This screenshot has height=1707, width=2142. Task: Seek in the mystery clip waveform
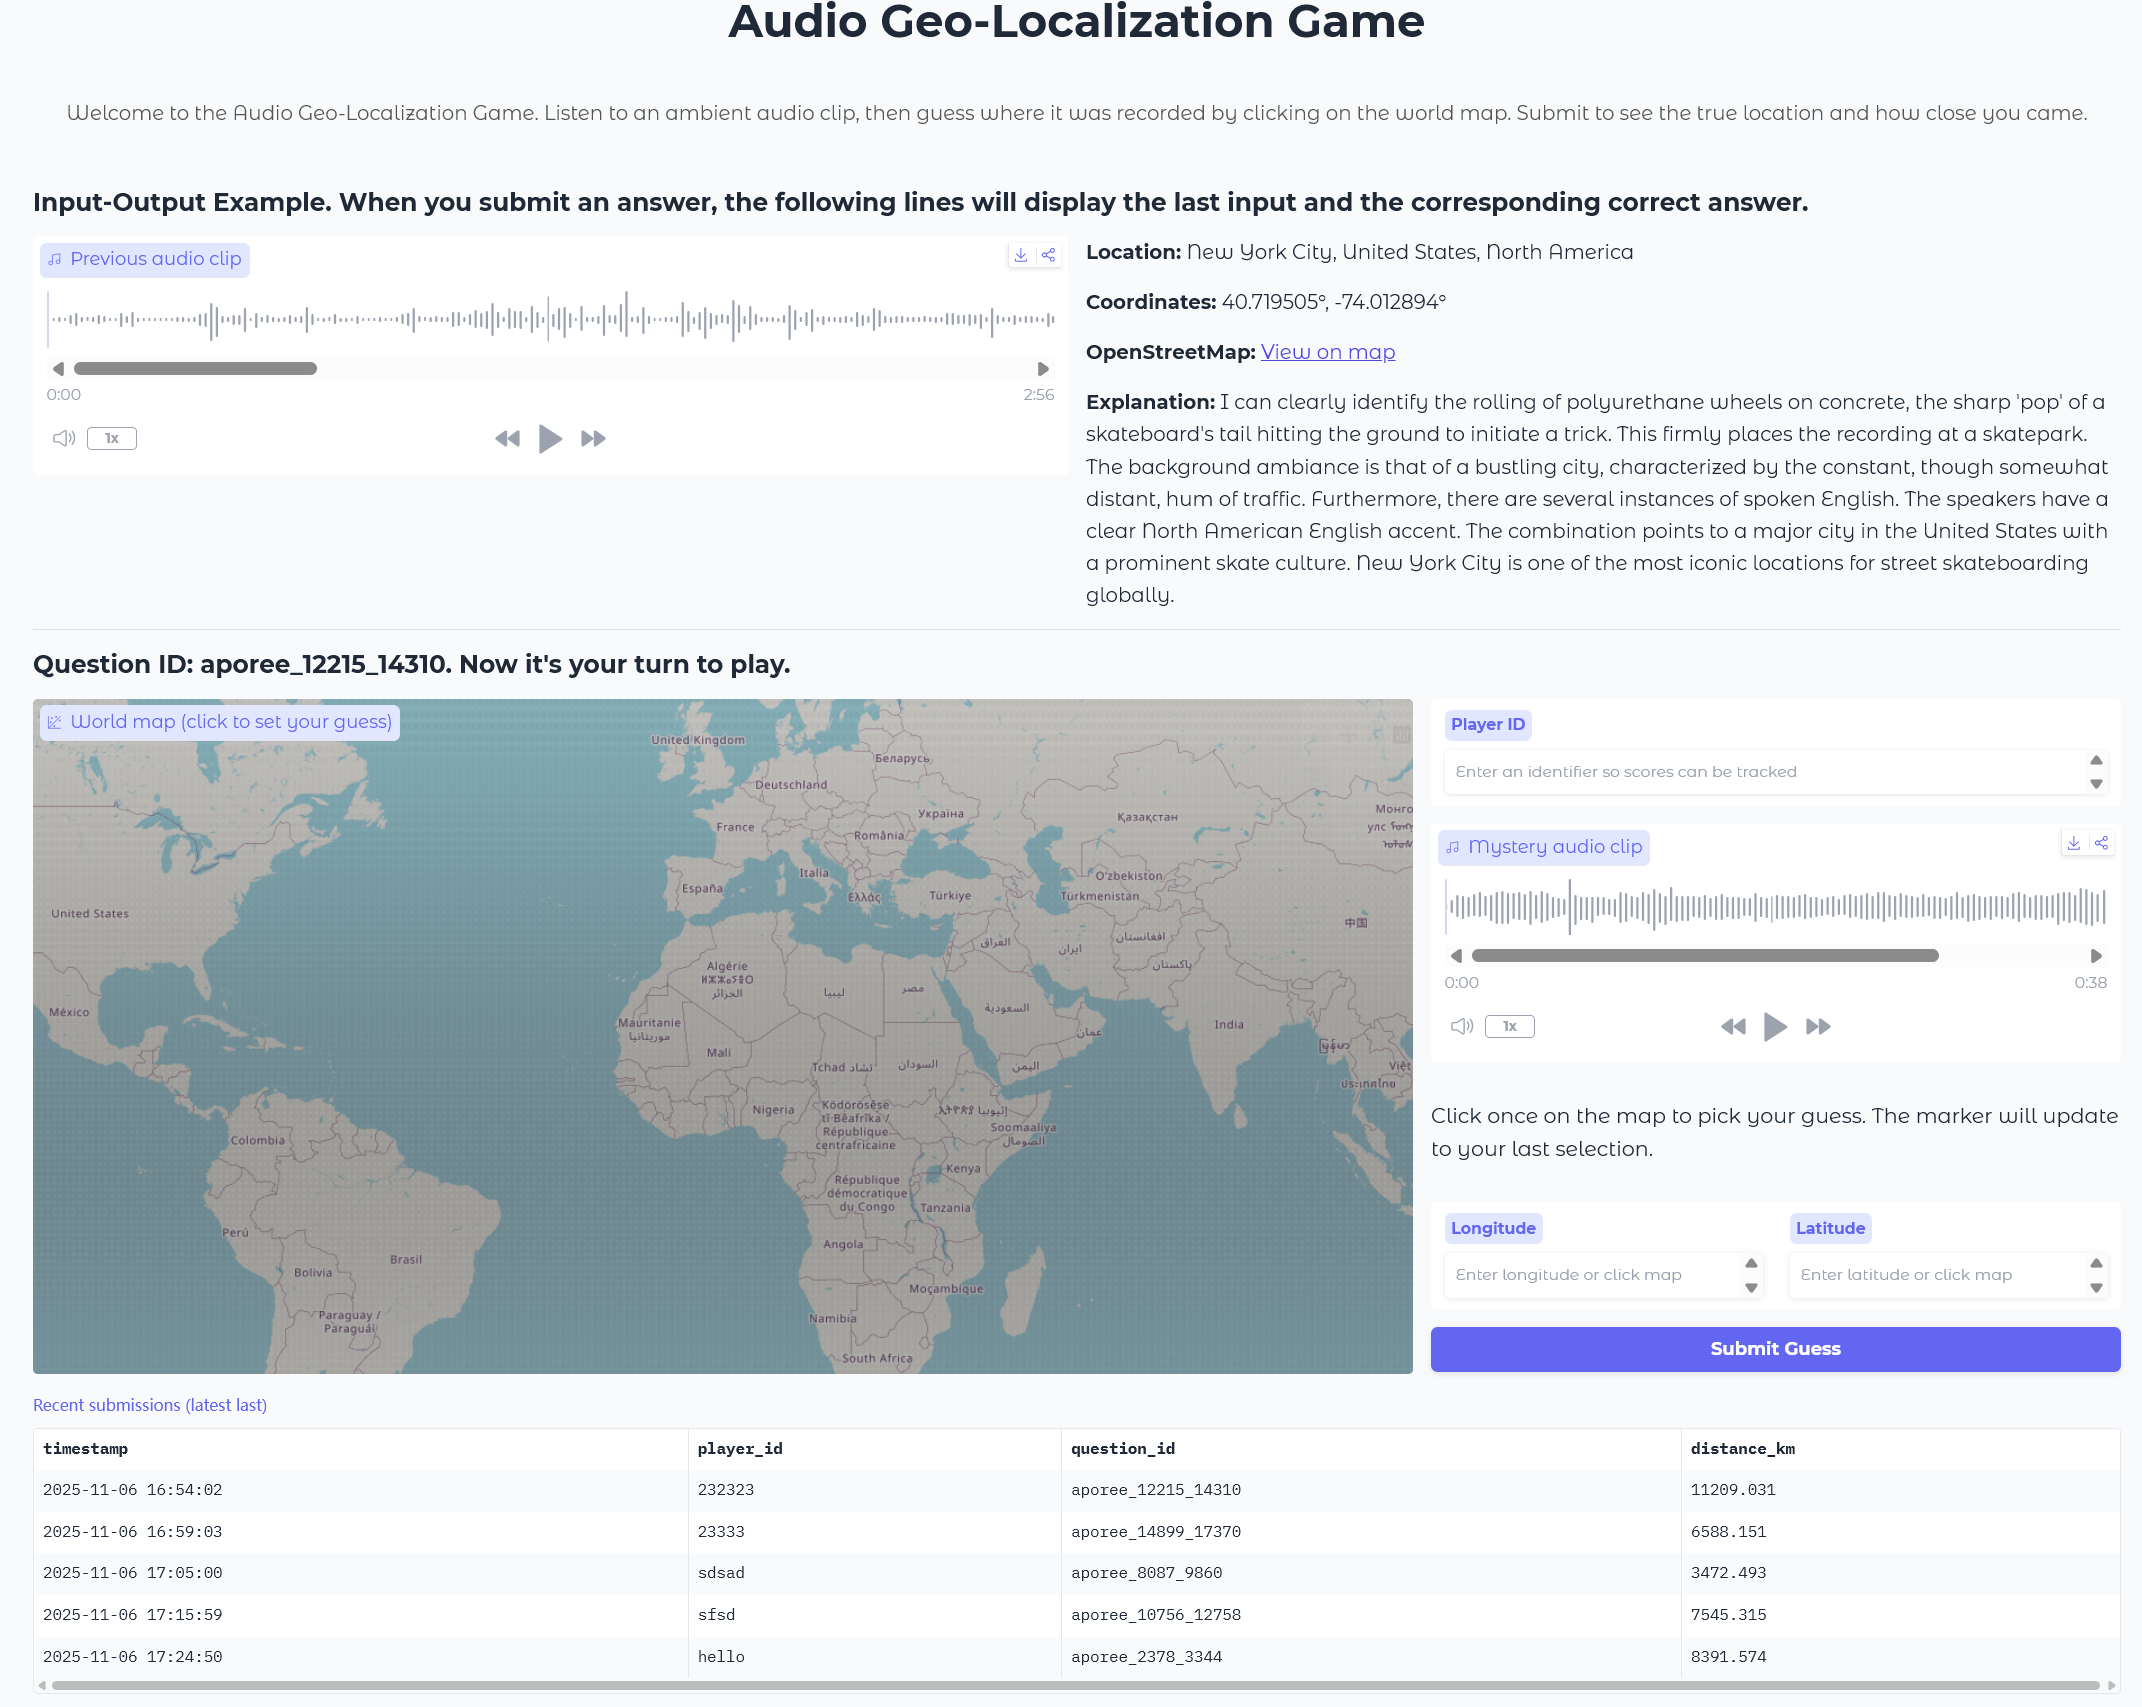pyautogui.click(x=1775, y=907)
